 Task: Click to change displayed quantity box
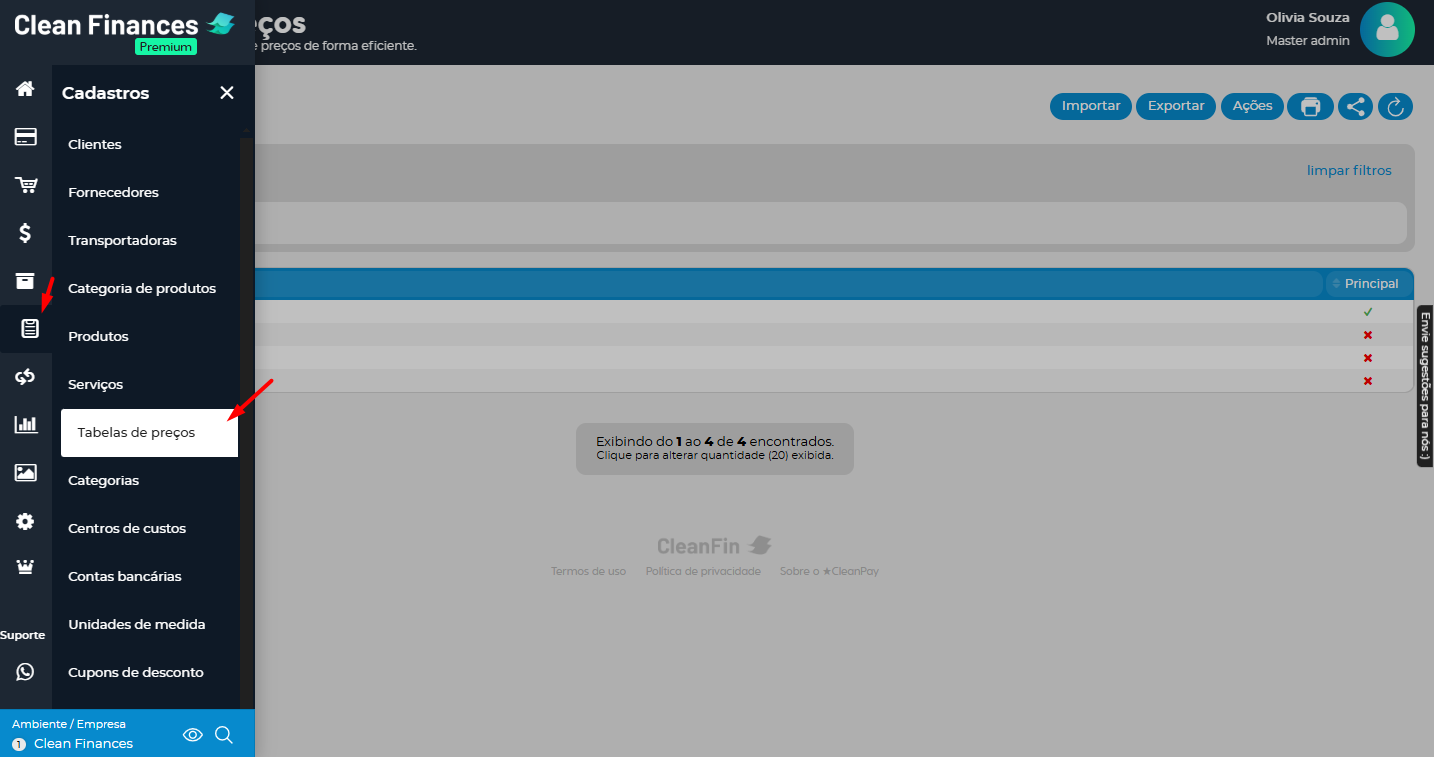[x=714, y=448]
